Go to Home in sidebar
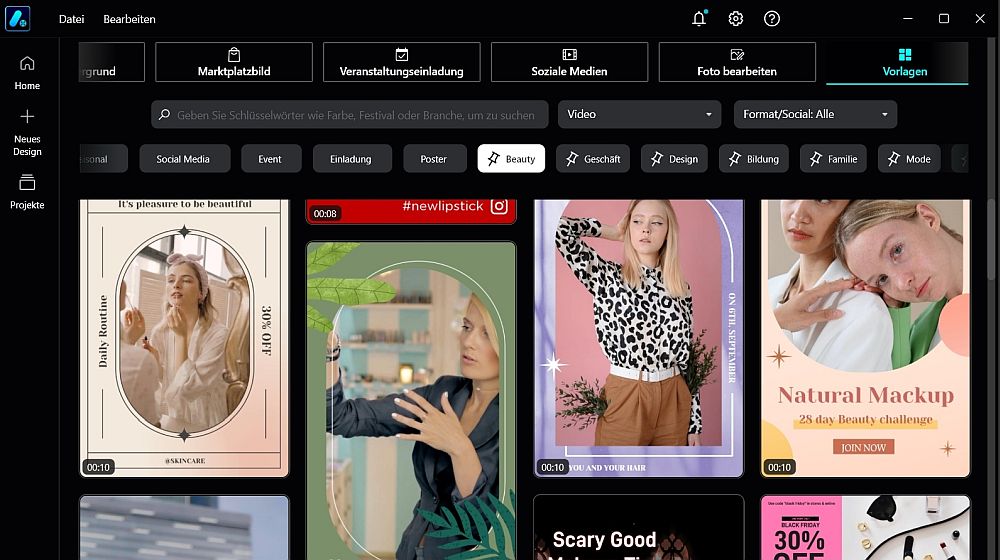 coord(27,73)
